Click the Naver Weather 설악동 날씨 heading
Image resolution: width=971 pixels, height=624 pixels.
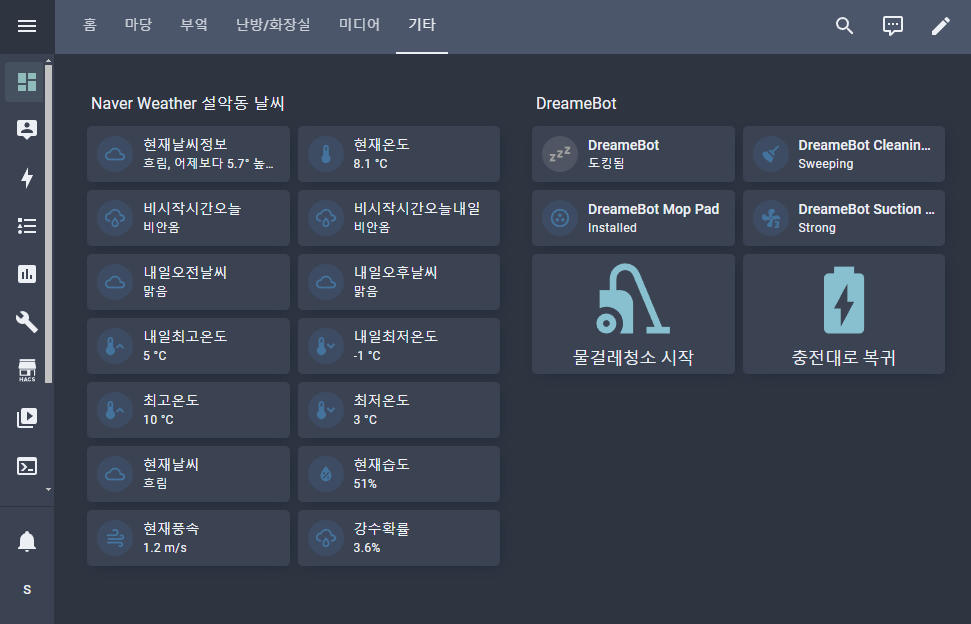point(188,103)
